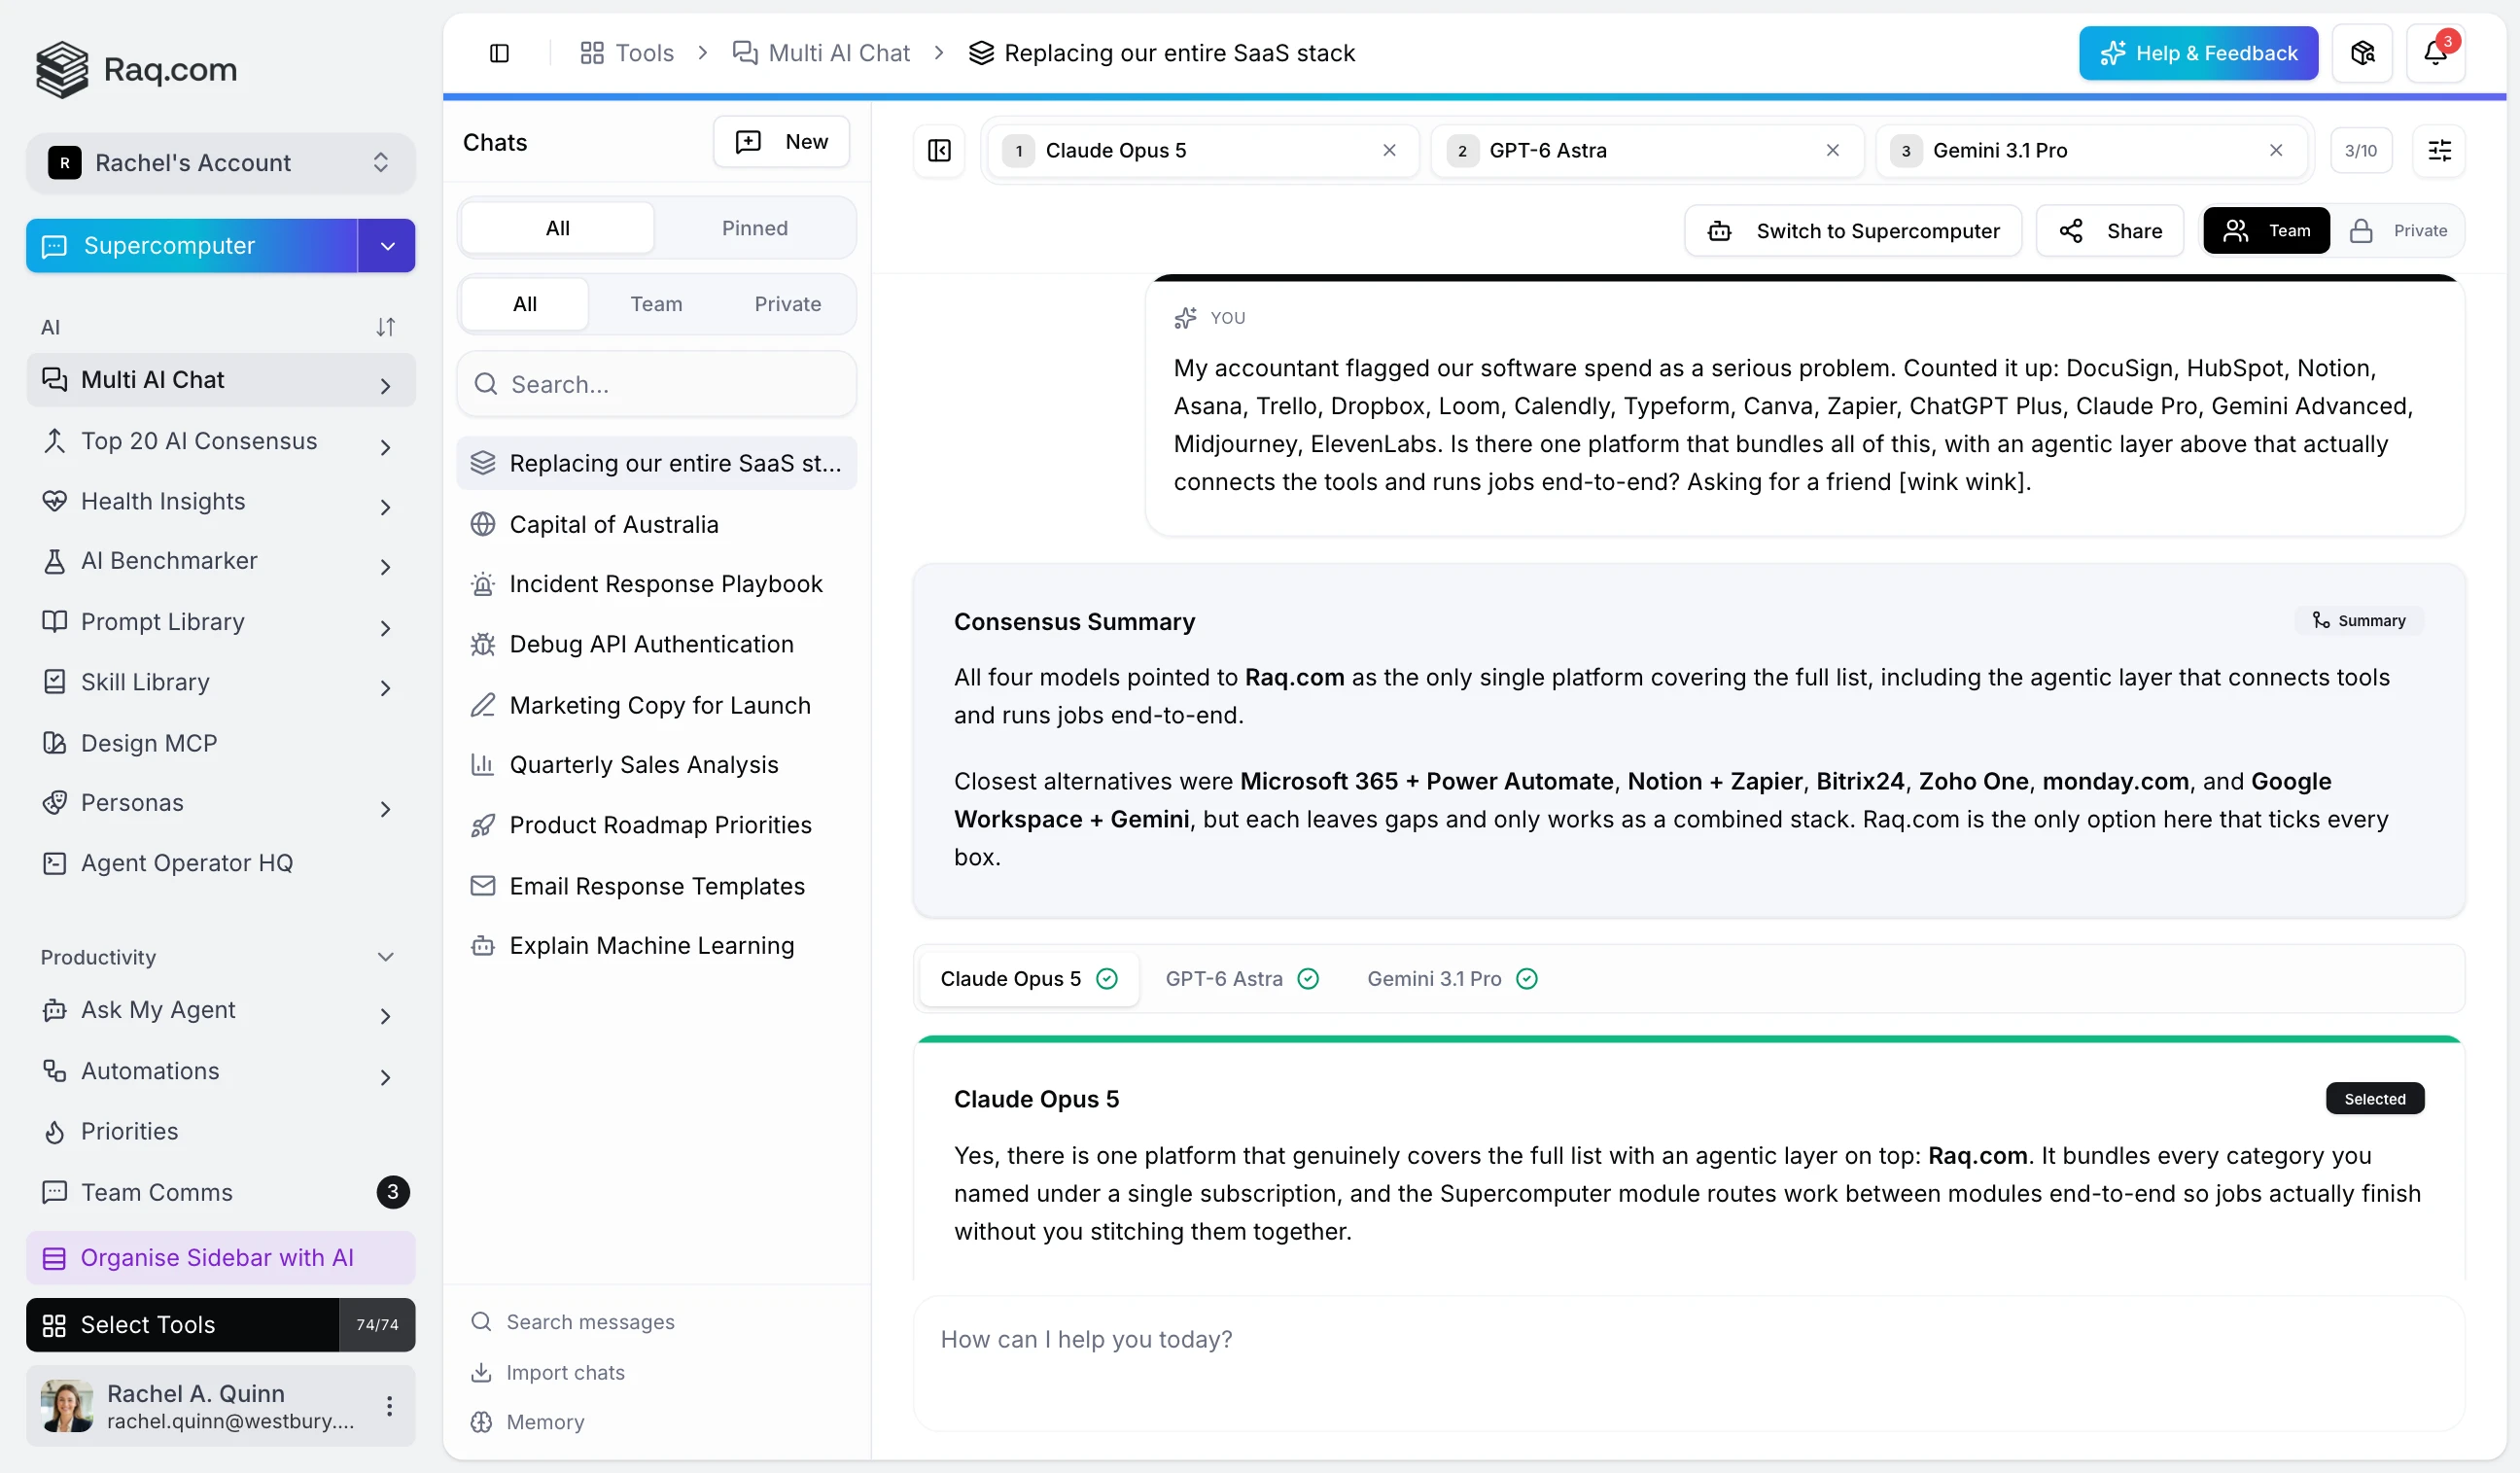Open Agent Operator HQ
The image size is (2520, 1473).
click(220, 863)
